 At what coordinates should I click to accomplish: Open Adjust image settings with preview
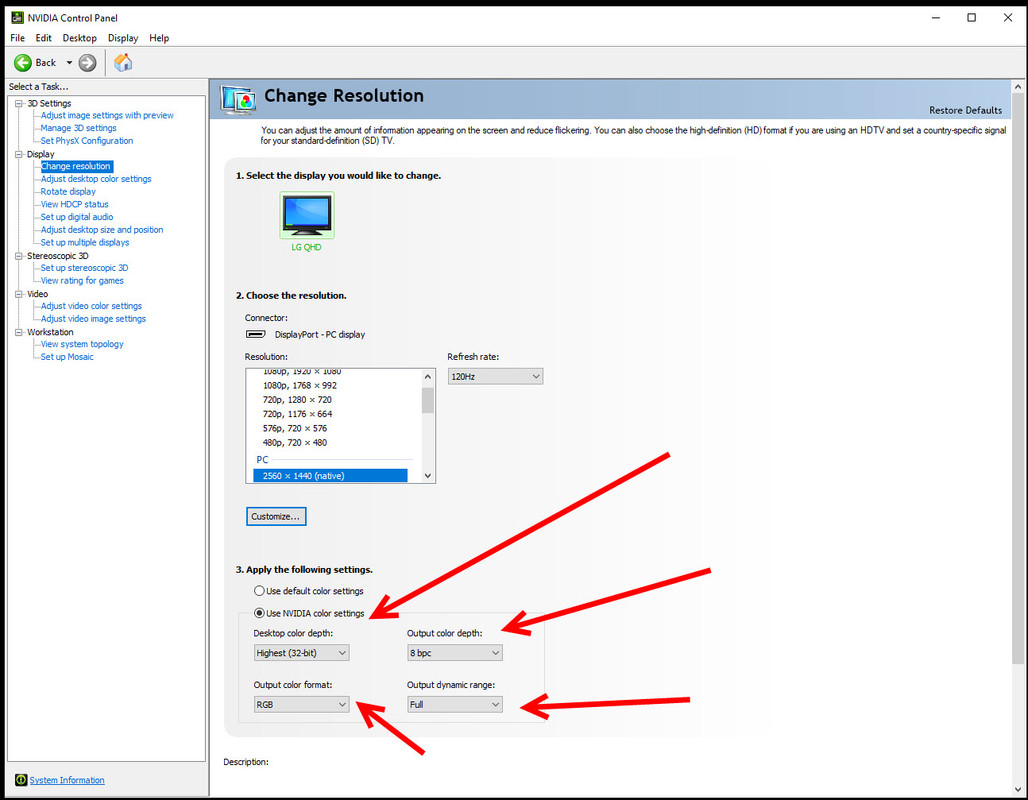coord(107,115)
